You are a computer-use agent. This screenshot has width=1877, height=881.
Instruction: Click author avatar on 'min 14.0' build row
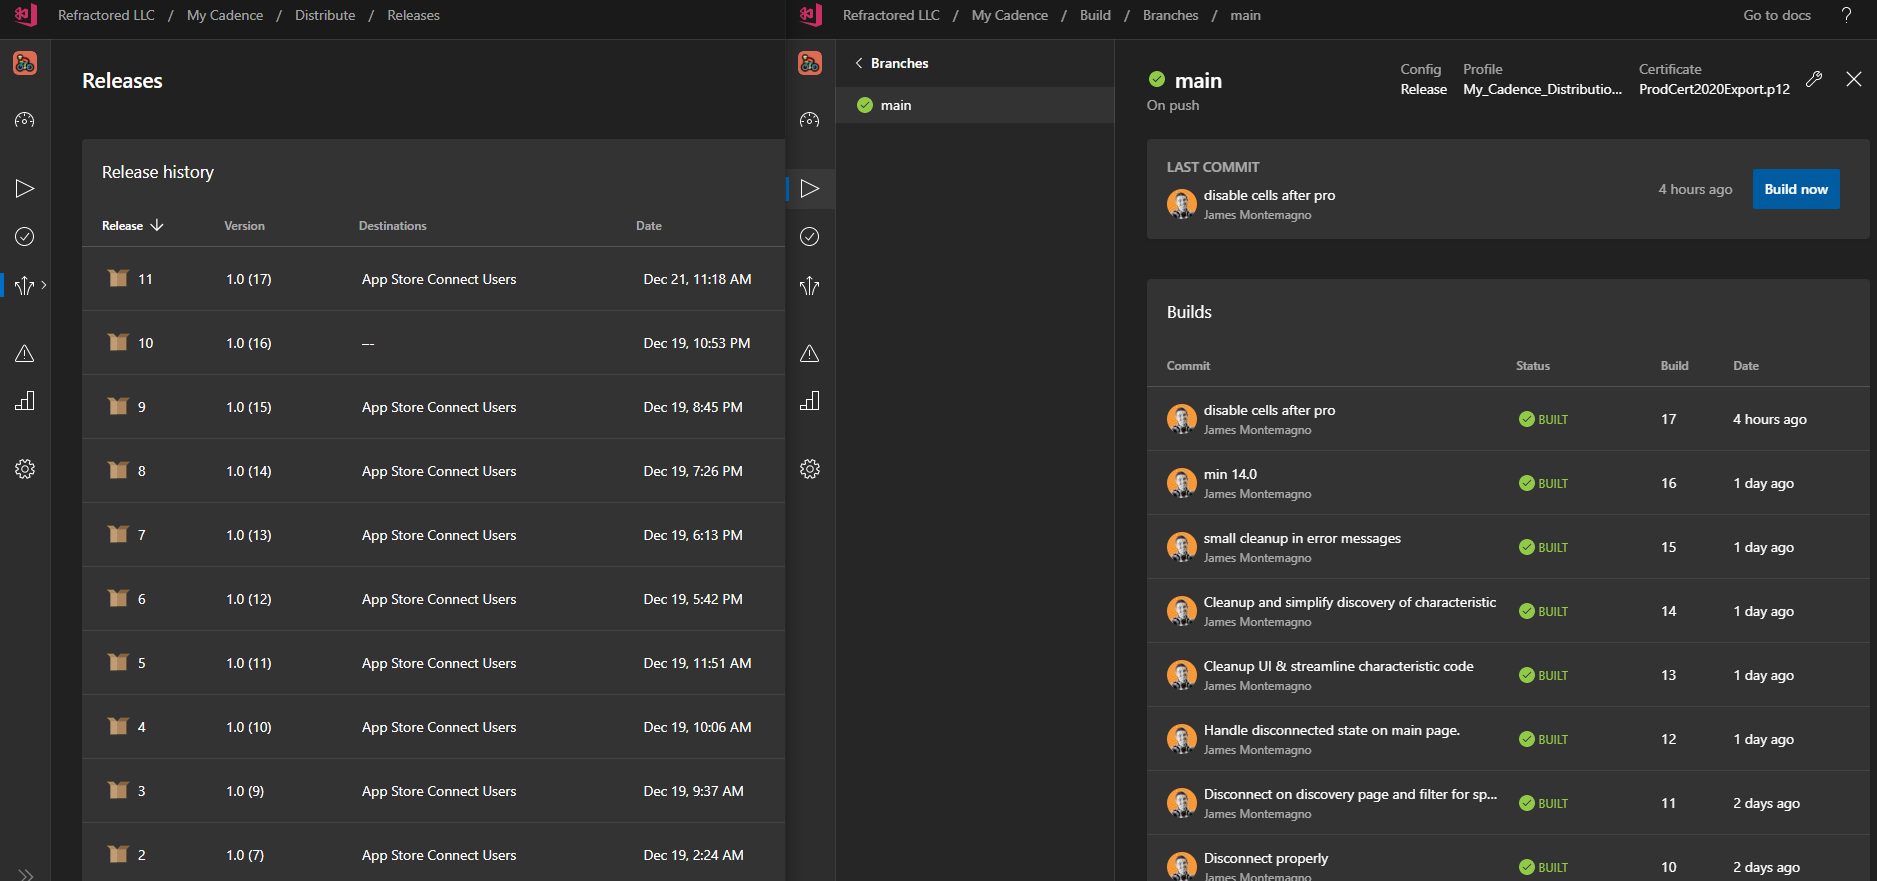(1182, 483)
